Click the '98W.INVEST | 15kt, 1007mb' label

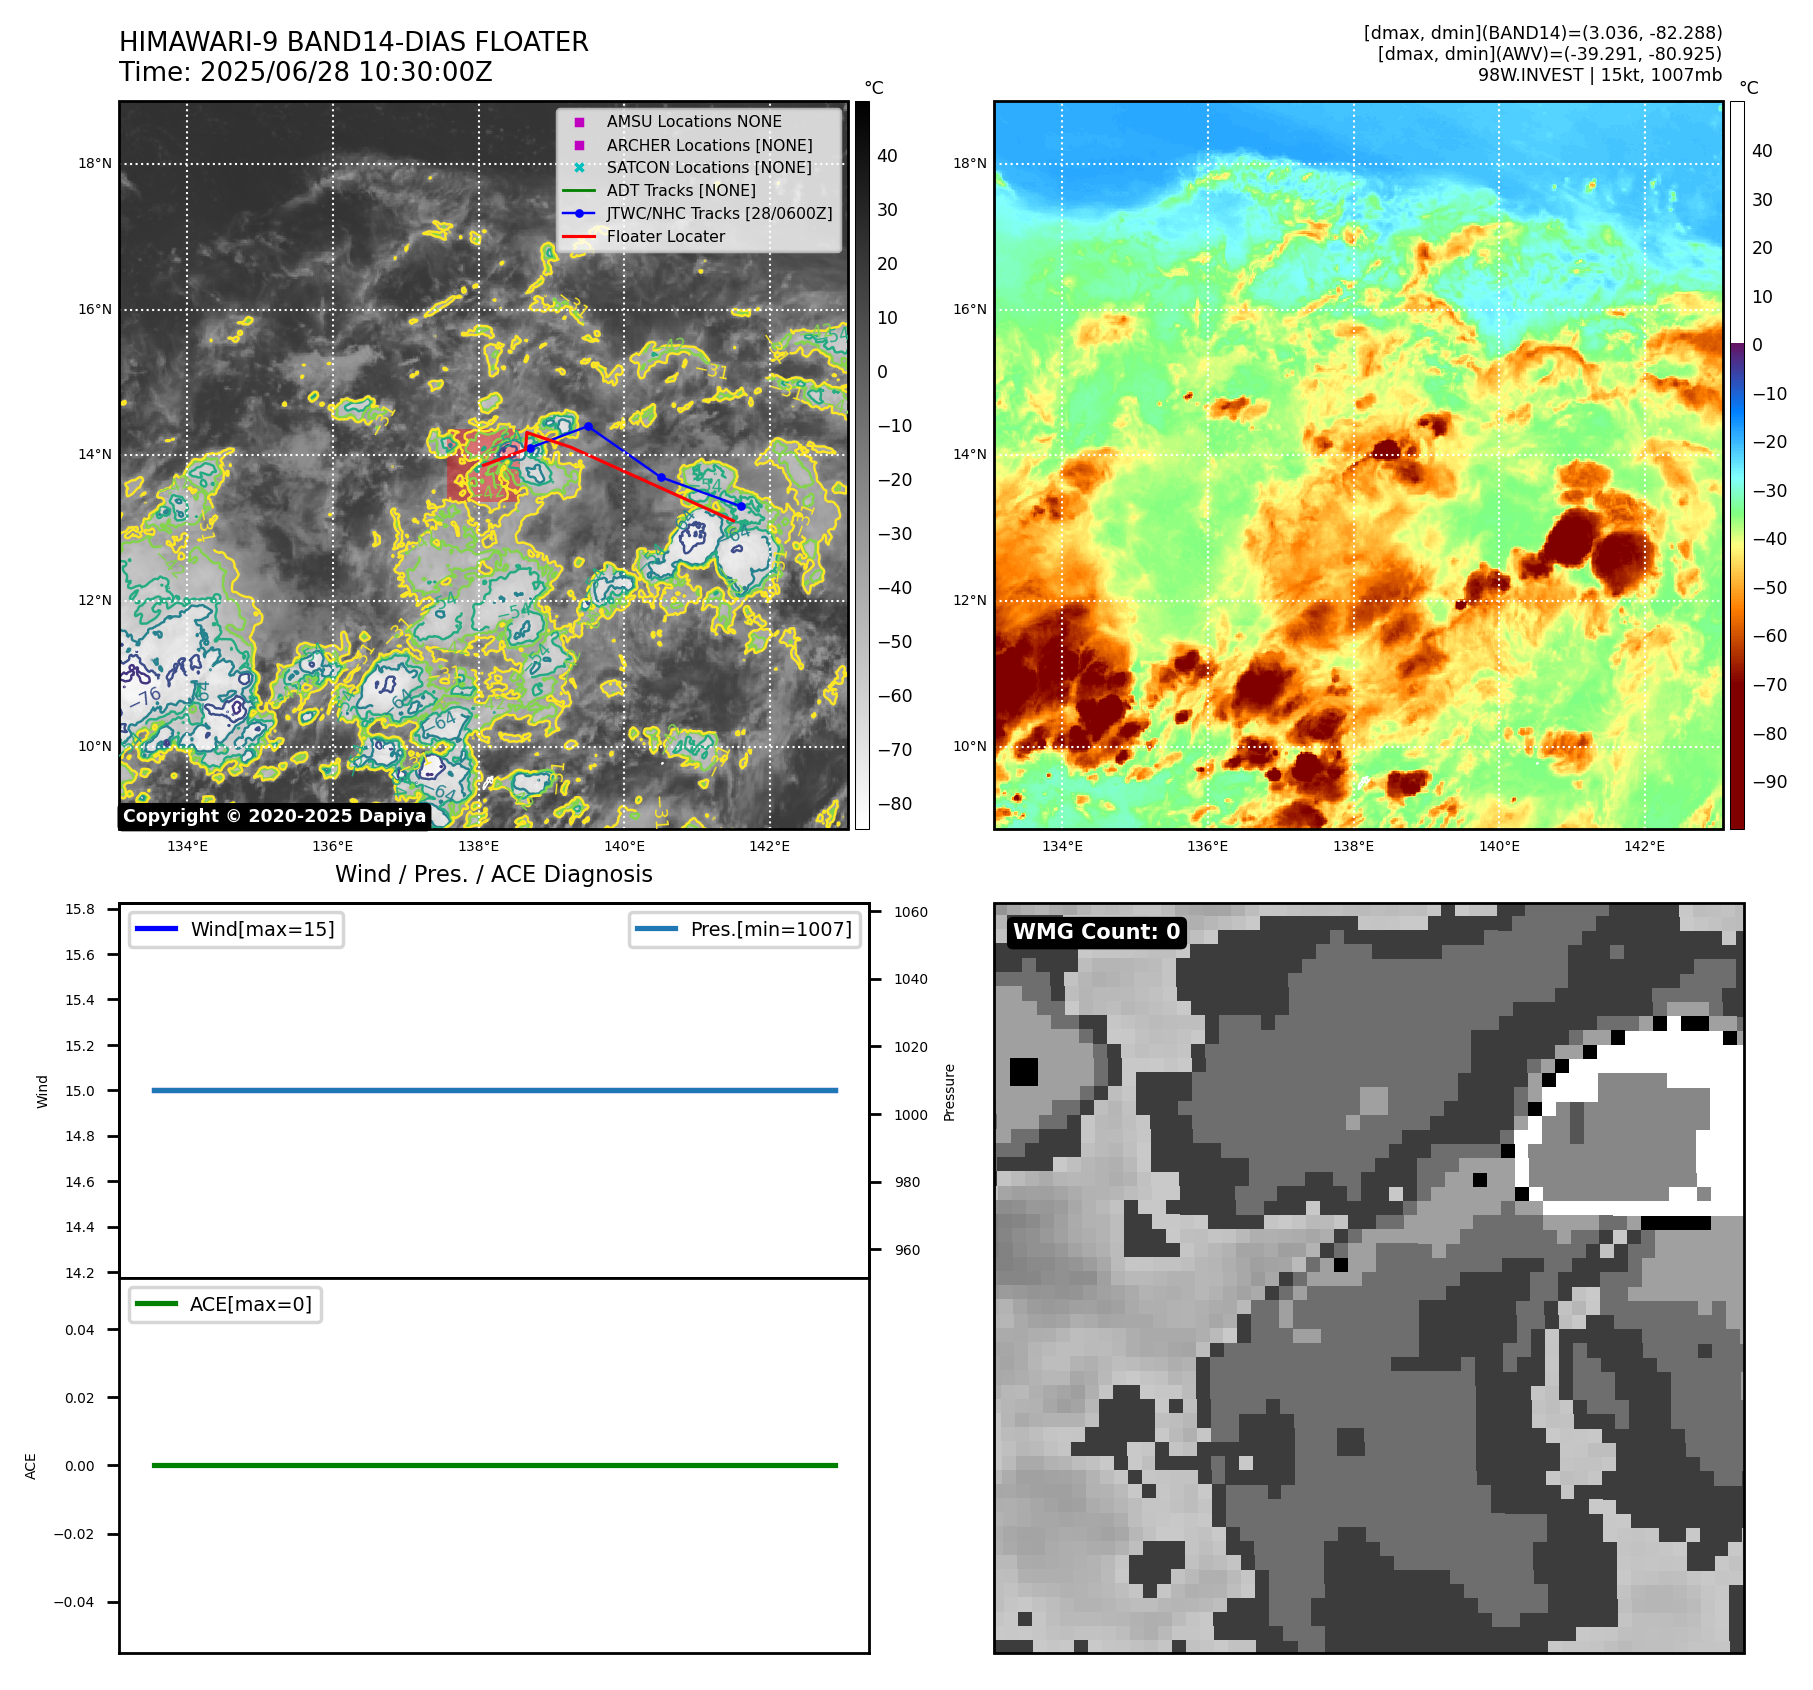pos(1600,75)
